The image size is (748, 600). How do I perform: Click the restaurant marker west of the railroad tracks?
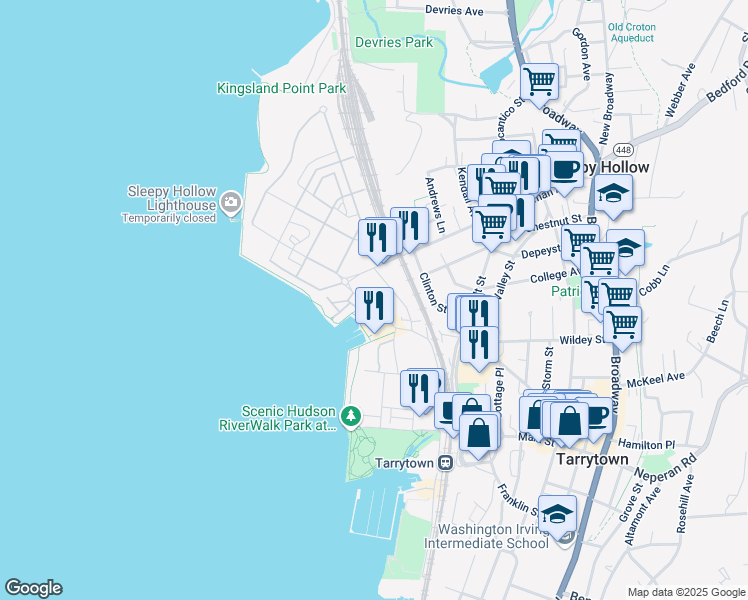tap(377, 238)
